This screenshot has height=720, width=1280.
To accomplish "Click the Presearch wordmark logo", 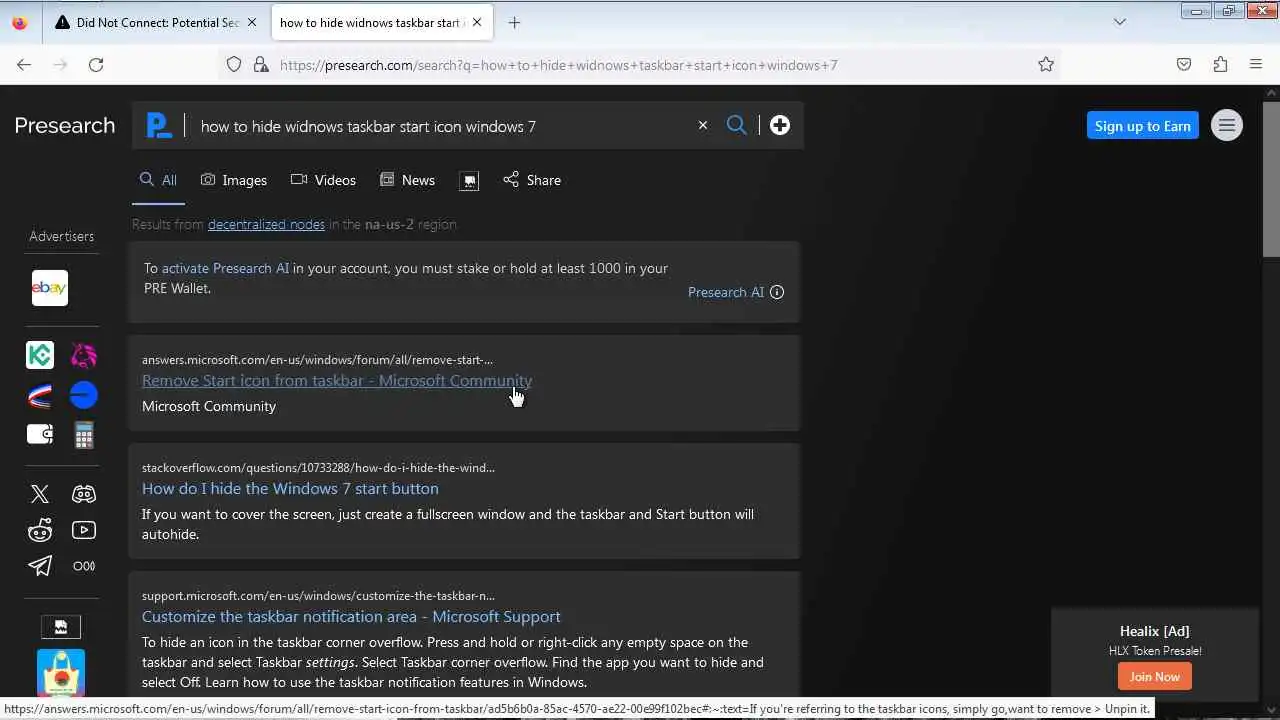I will (65, 125).
